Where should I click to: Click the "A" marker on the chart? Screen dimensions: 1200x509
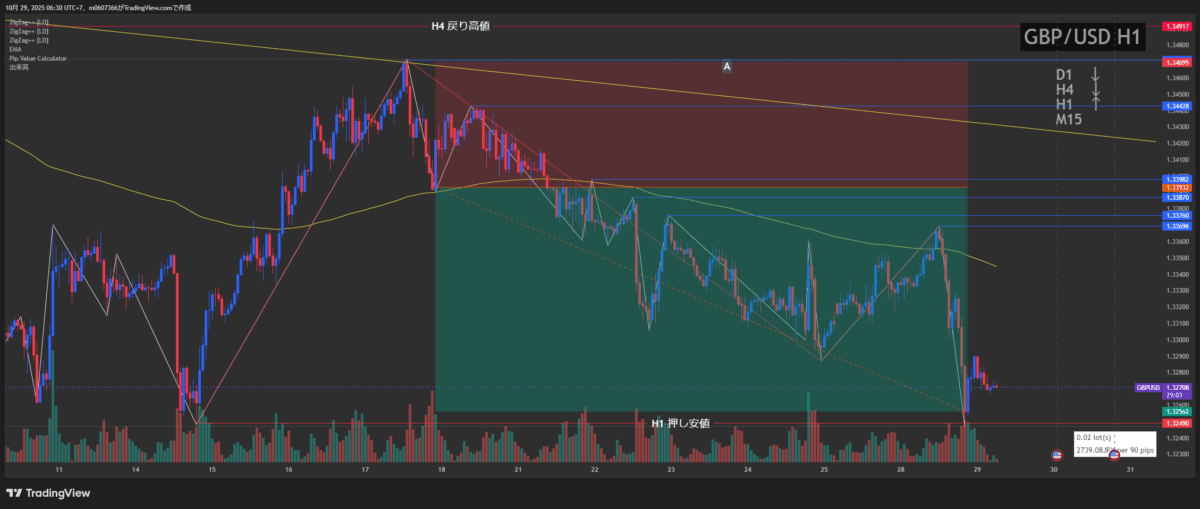click(x=727, y=66)
